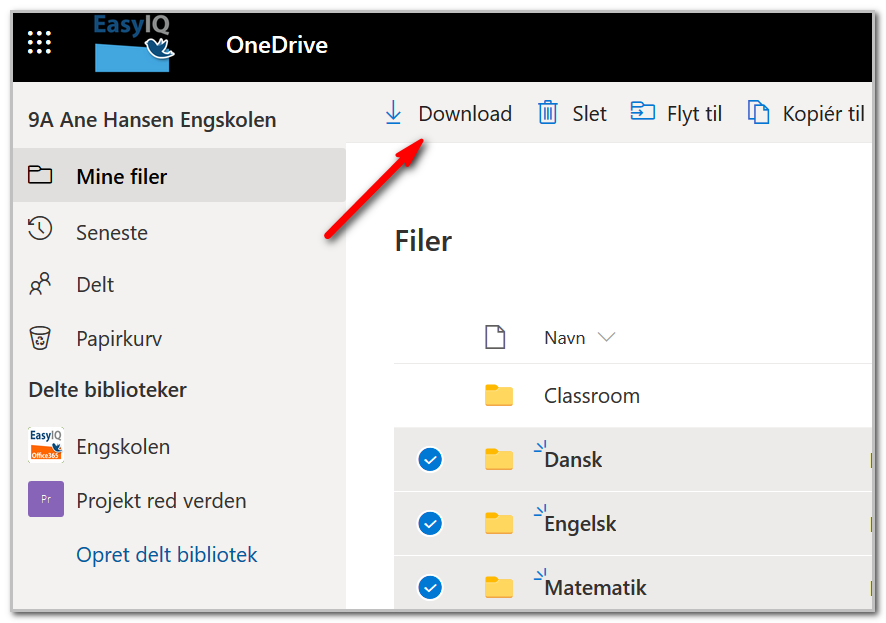Open Projekt red verden library
Image resolution: width=886 pixels, height=623 pixels.
click(161, 501)
